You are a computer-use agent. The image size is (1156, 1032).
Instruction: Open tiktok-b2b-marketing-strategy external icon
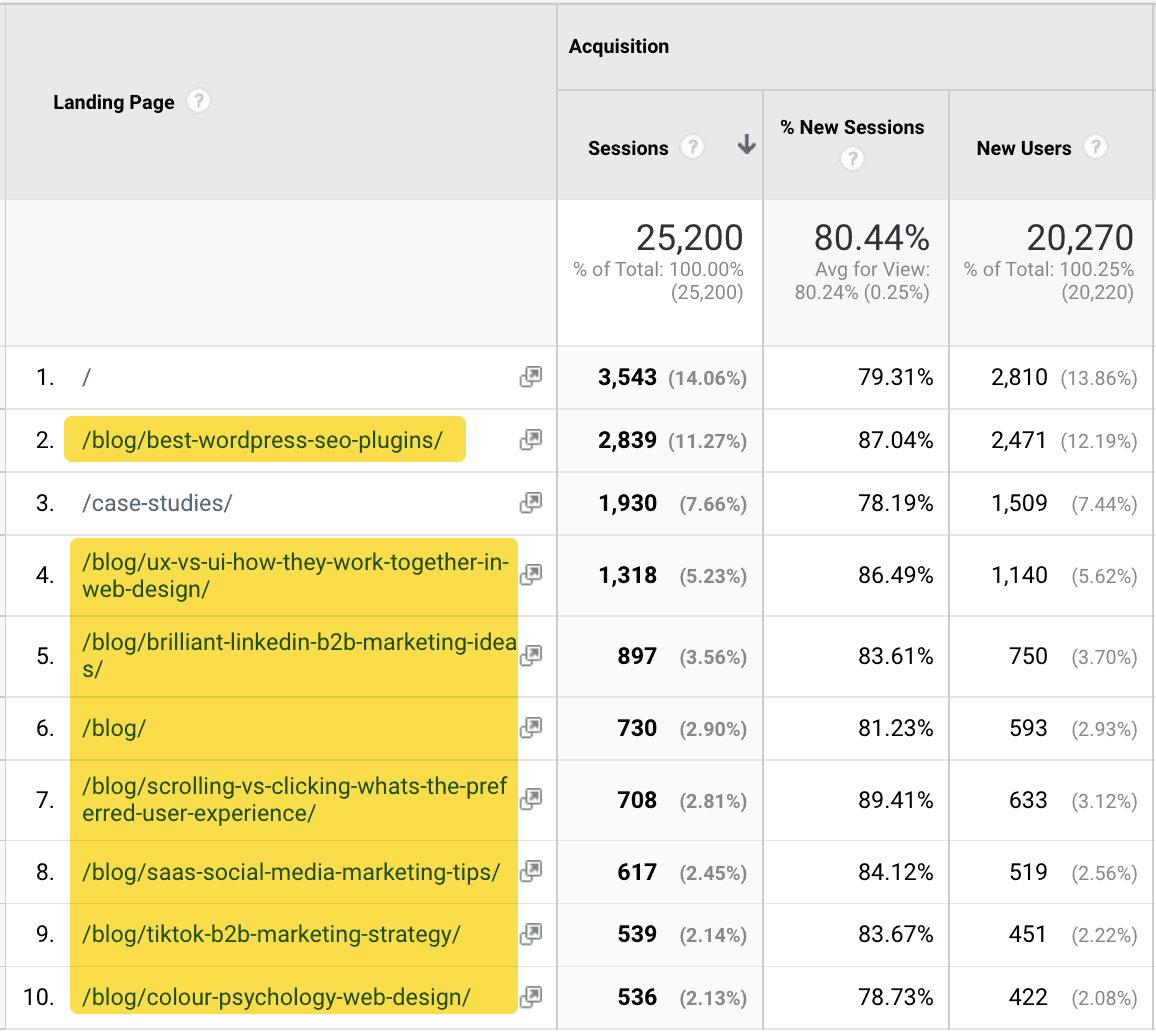click(x=530, y=934)
